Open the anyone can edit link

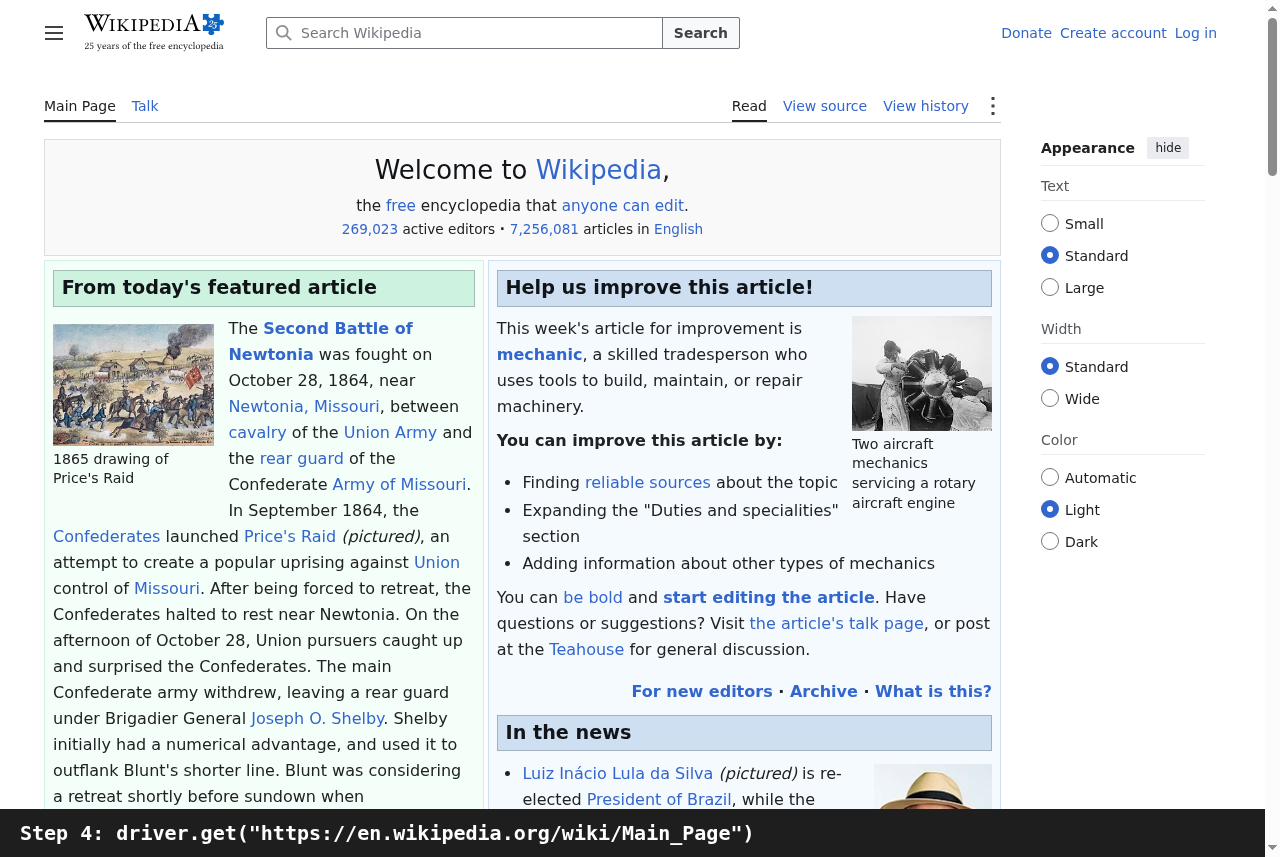[x=623, y=205]
